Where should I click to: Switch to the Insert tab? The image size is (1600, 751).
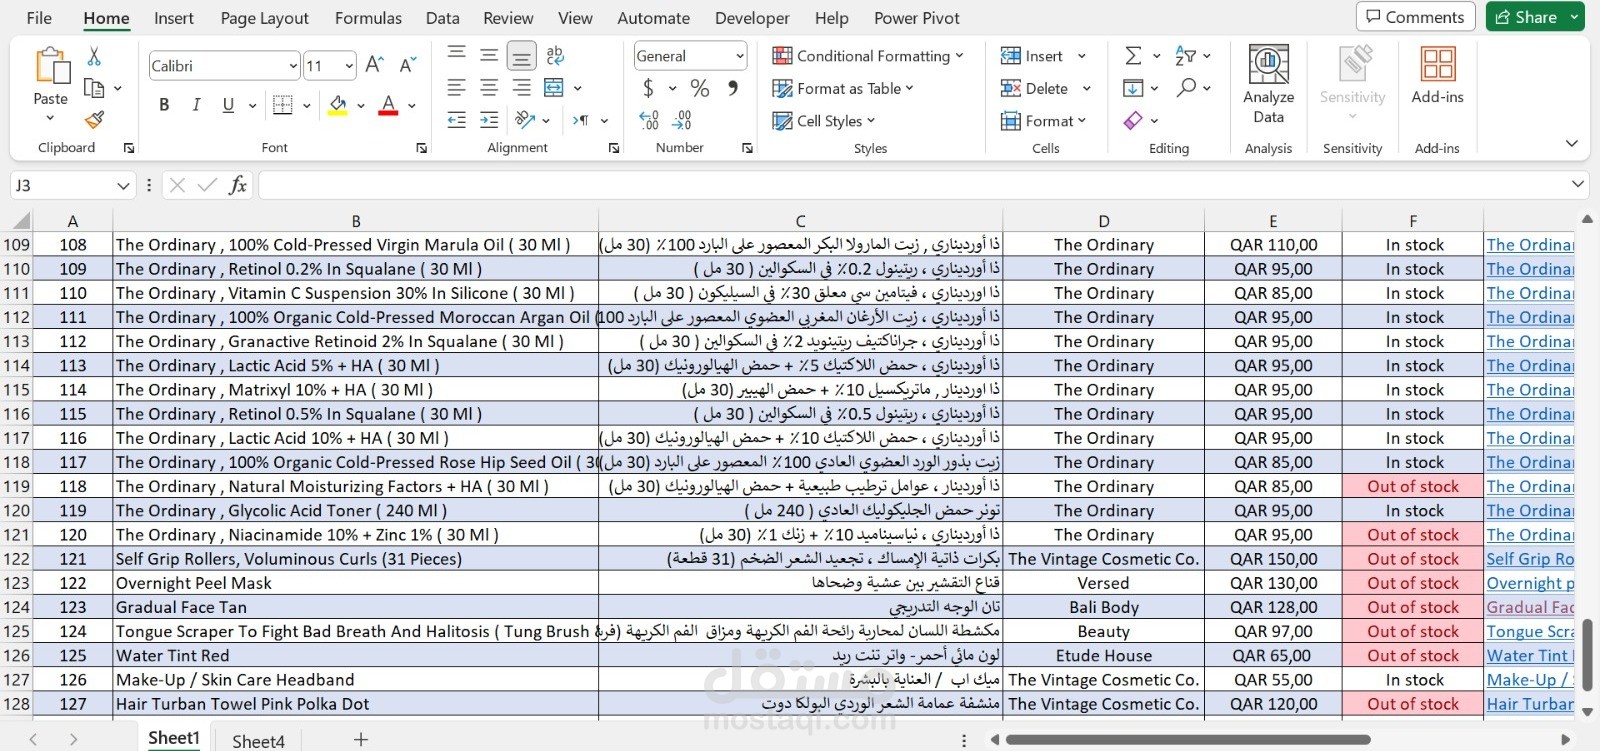tap(174, 18)
